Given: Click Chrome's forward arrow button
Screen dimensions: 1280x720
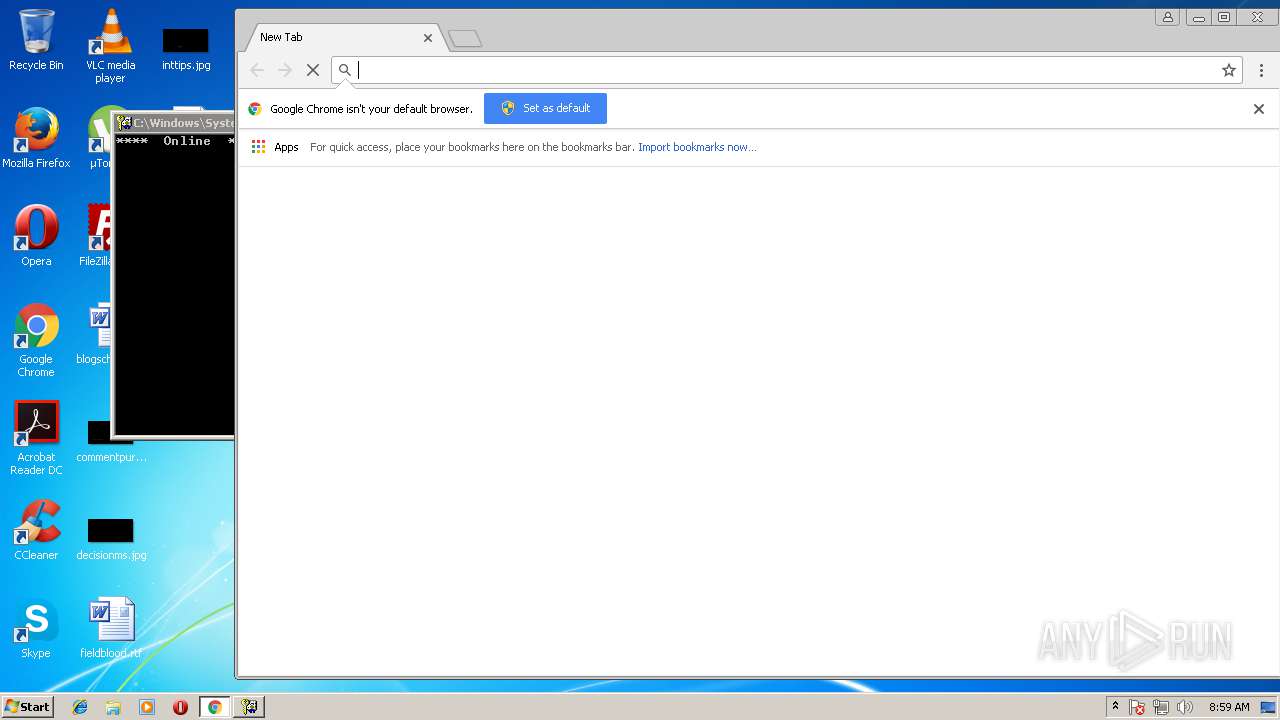Looking at the screenshot, I should click(x=285, y=70).
